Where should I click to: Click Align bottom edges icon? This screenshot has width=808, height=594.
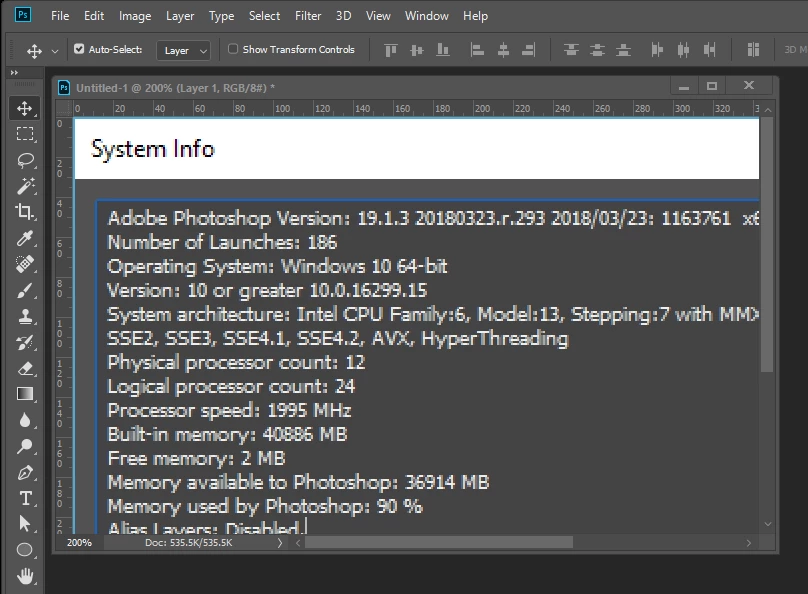[443, 50]
